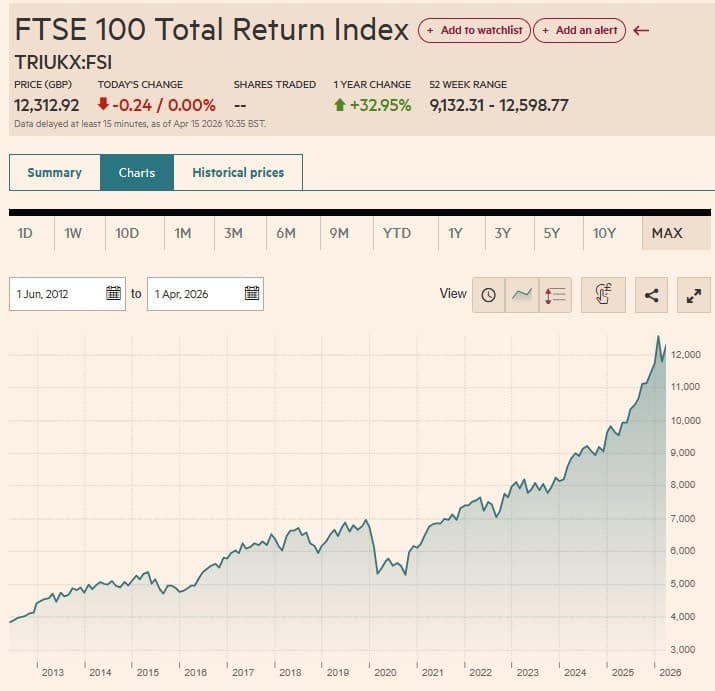Toggle the currency touch interaction icon
Screen dimensions: 715x691
pos(603,295)
